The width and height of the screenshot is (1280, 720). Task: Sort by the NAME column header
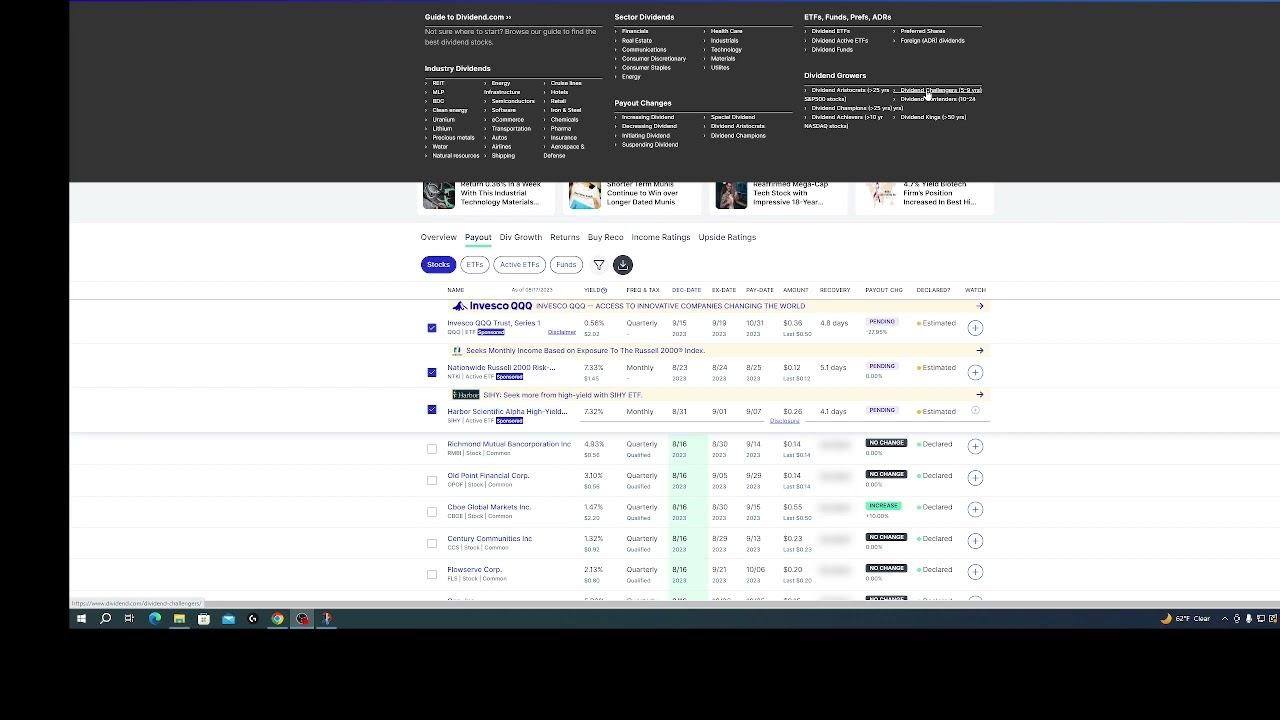tap(455, 290)
